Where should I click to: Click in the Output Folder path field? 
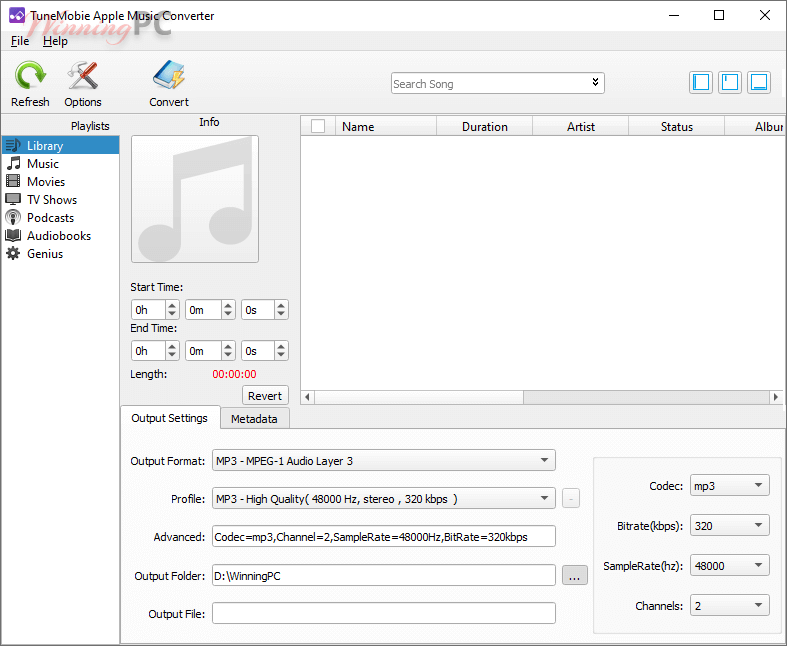(x=383, y=575)
